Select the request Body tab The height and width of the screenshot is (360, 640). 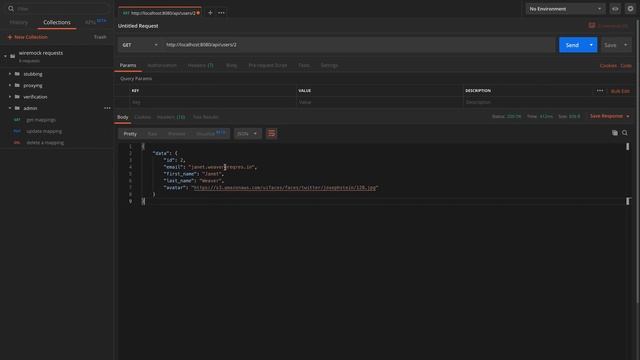tap(231, 65)
